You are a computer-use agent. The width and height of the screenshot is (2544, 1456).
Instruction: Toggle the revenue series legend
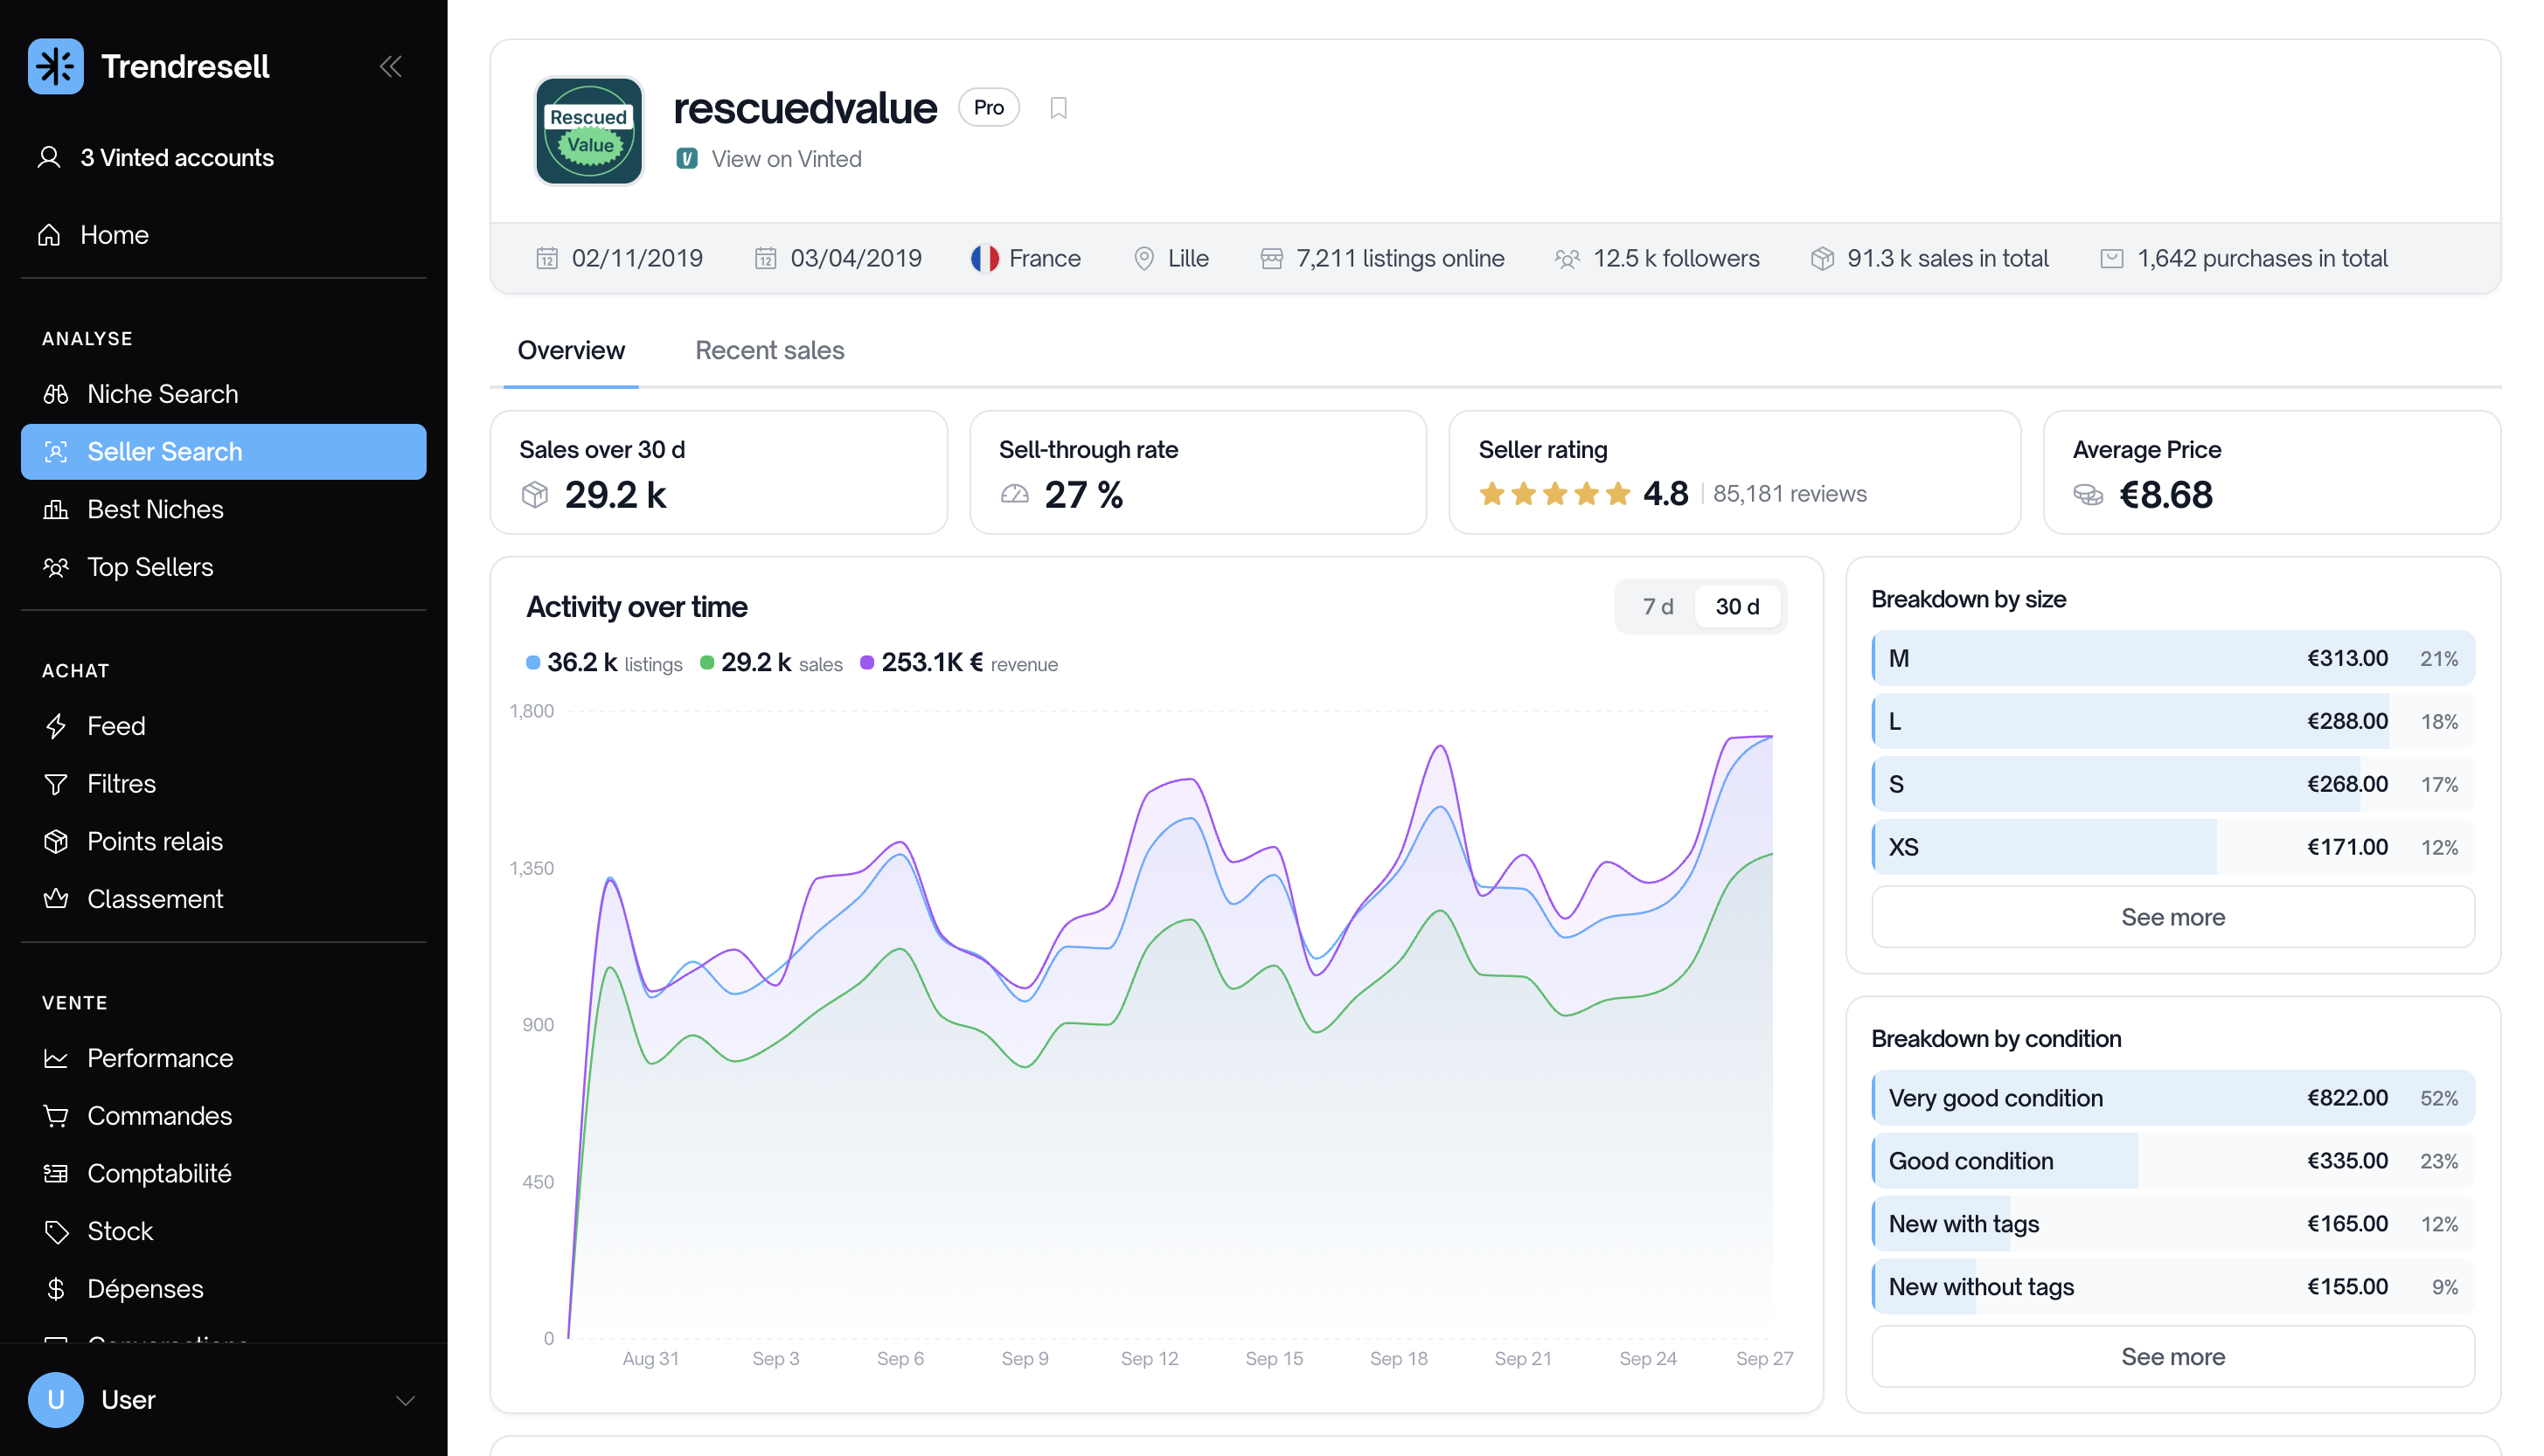[959, 663]
